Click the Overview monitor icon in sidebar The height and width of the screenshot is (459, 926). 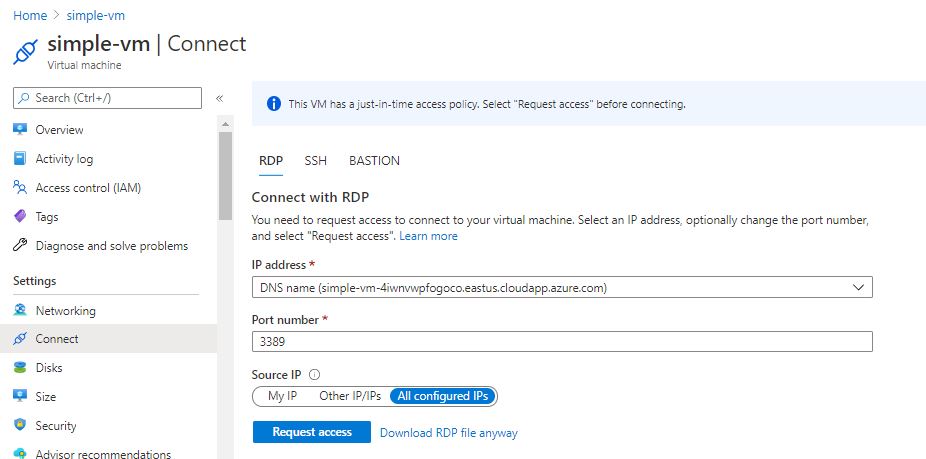pos(20,129)
